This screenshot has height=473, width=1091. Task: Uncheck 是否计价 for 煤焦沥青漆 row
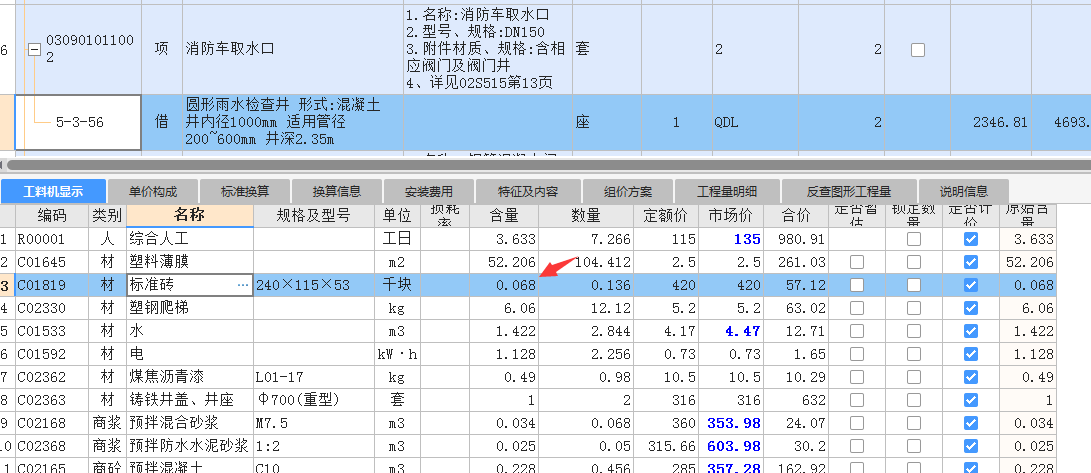[x=971, y=376]
